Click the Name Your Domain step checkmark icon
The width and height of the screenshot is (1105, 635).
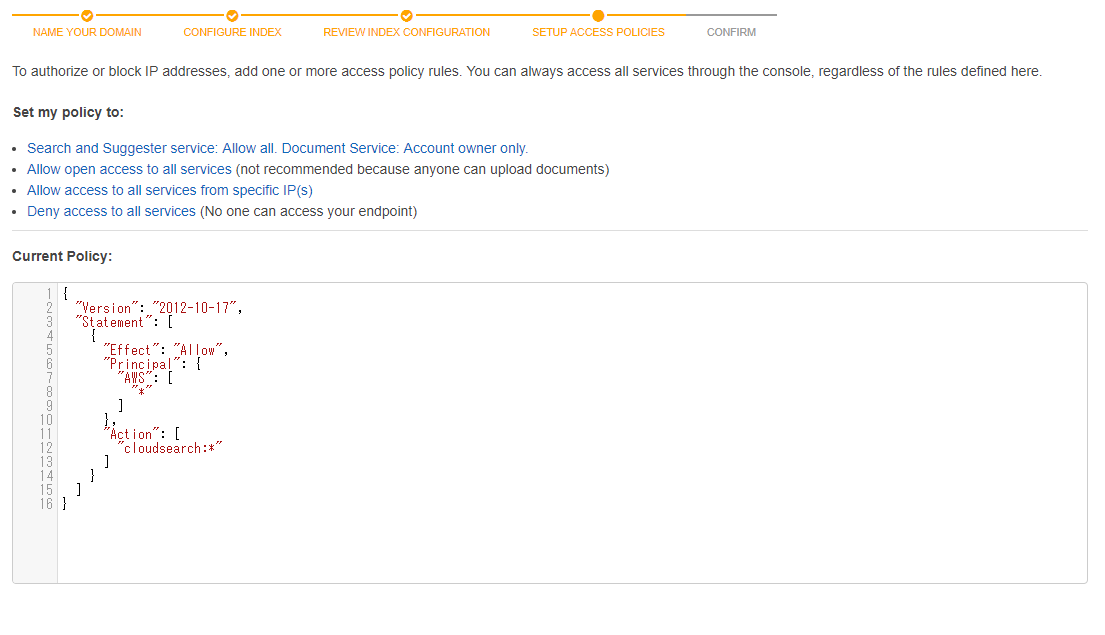click(87, 16)
